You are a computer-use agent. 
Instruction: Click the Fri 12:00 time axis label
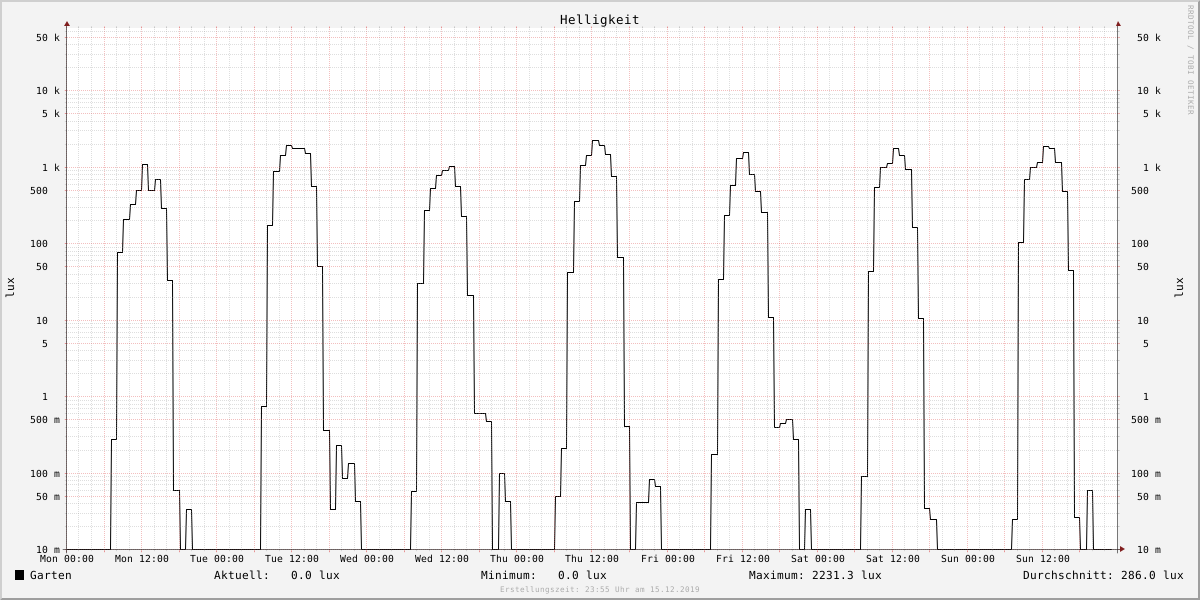743,559
